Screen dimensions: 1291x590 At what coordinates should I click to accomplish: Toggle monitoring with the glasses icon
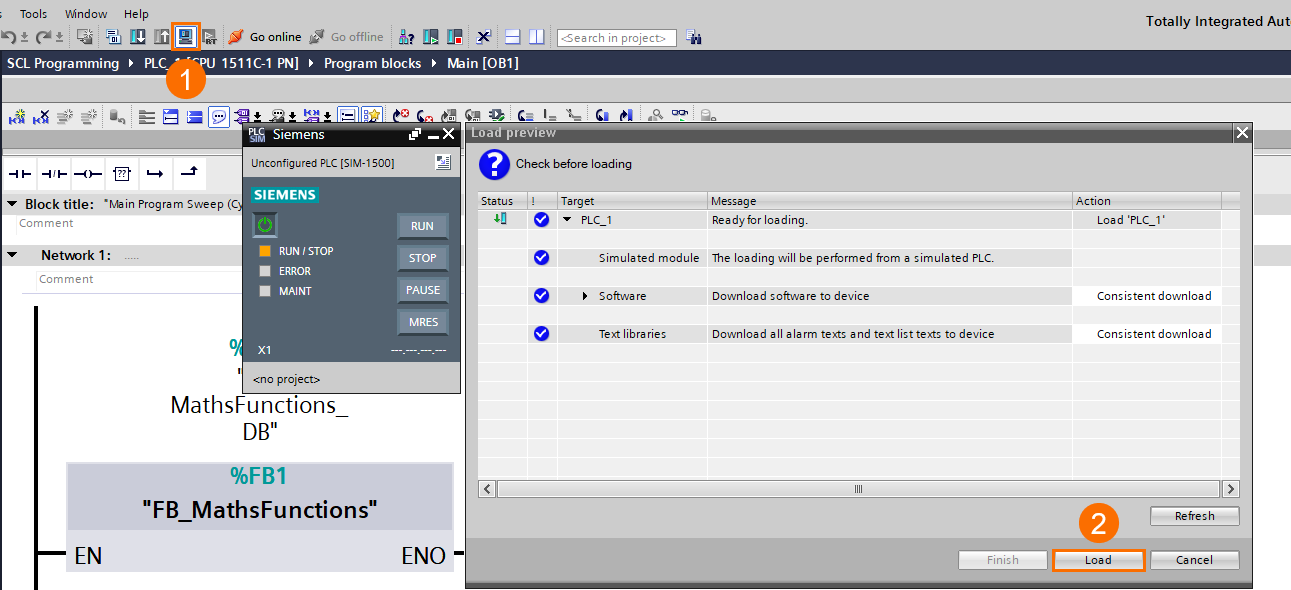[x=678, y=116]
